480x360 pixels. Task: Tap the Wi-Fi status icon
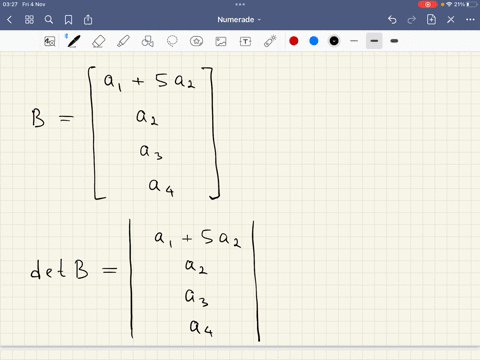(449, 4)
